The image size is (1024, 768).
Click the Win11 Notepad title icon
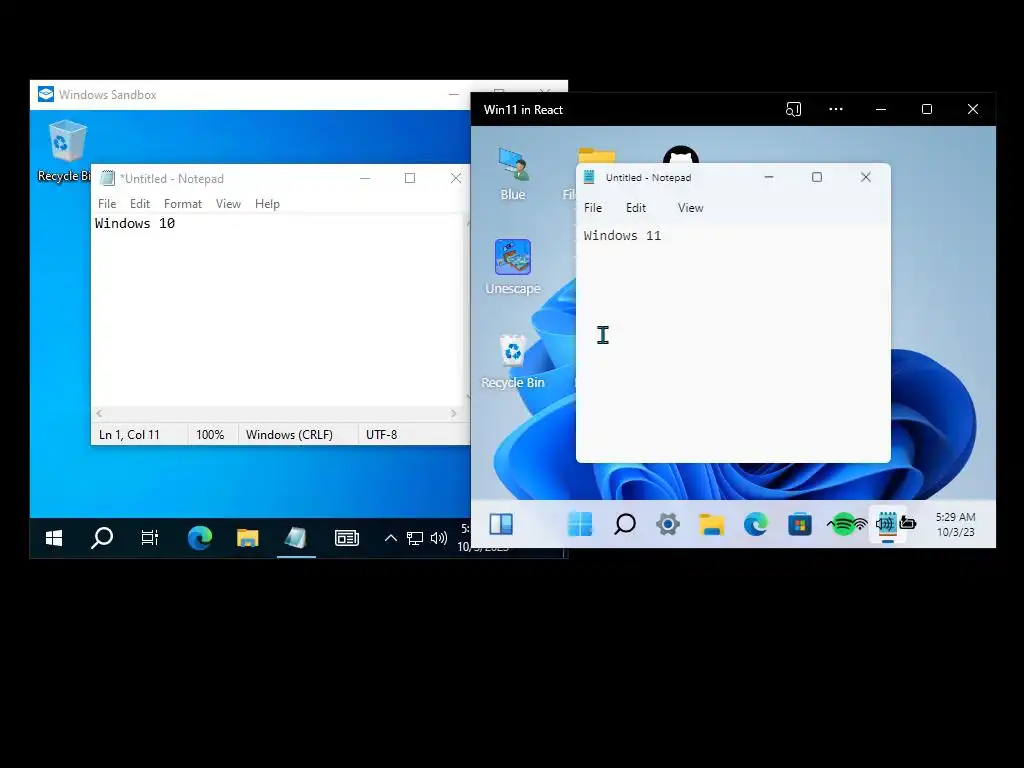589,177
